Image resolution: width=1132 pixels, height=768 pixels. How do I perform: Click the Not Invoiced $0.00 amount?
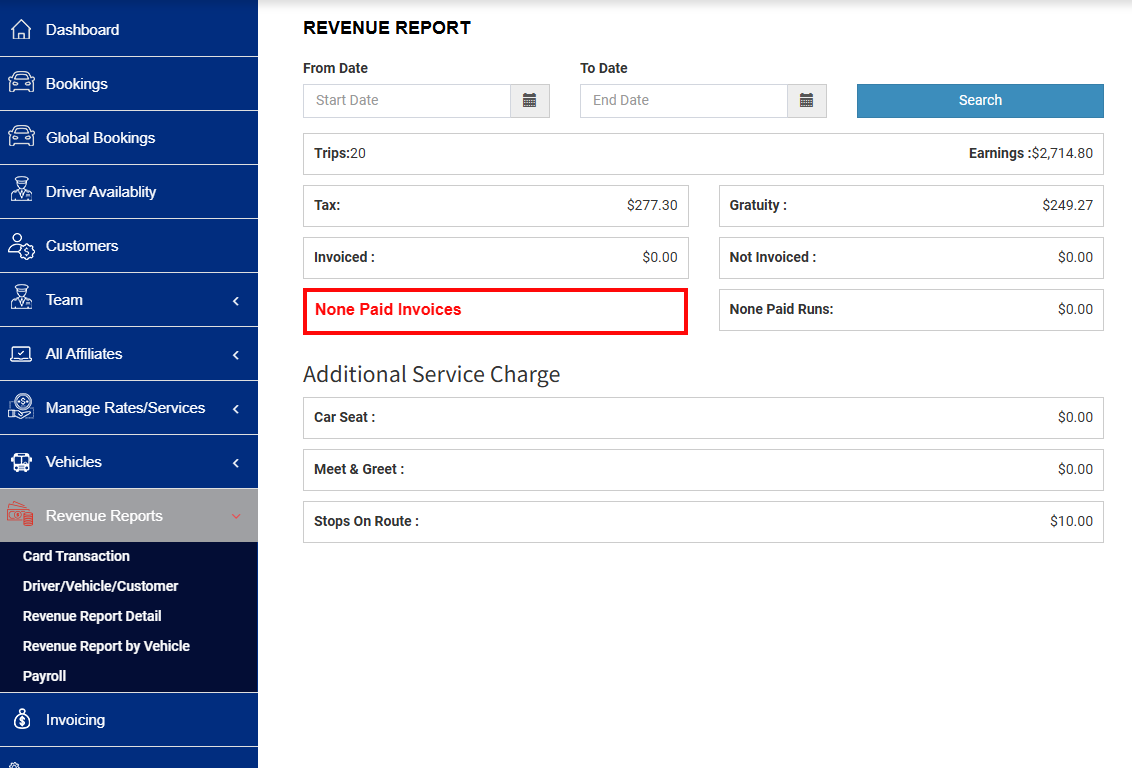click(x=1075, y=258)
